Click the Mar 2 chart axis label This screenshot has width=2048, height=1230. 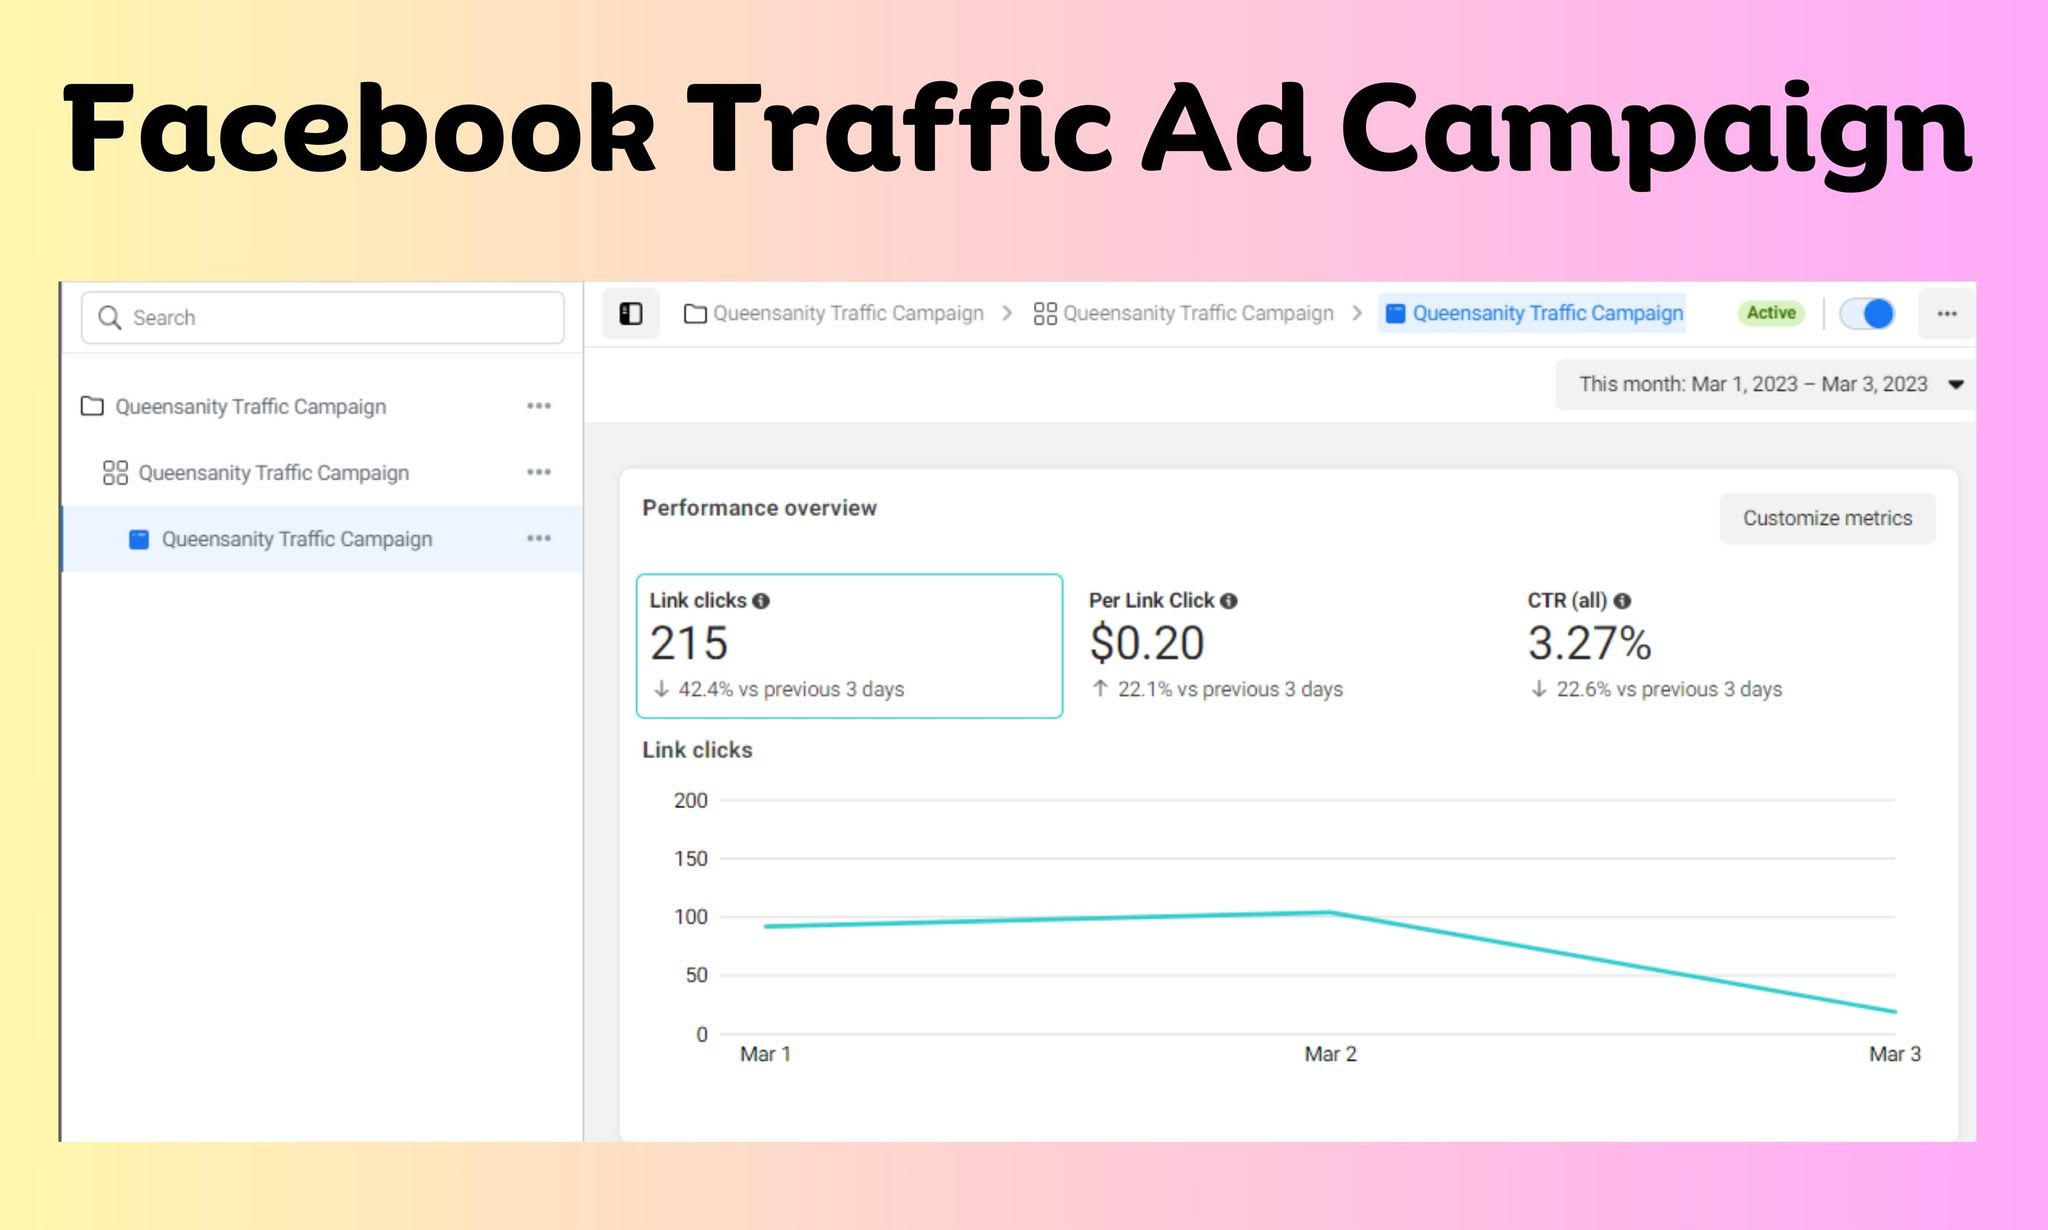click(1330, 1054)
